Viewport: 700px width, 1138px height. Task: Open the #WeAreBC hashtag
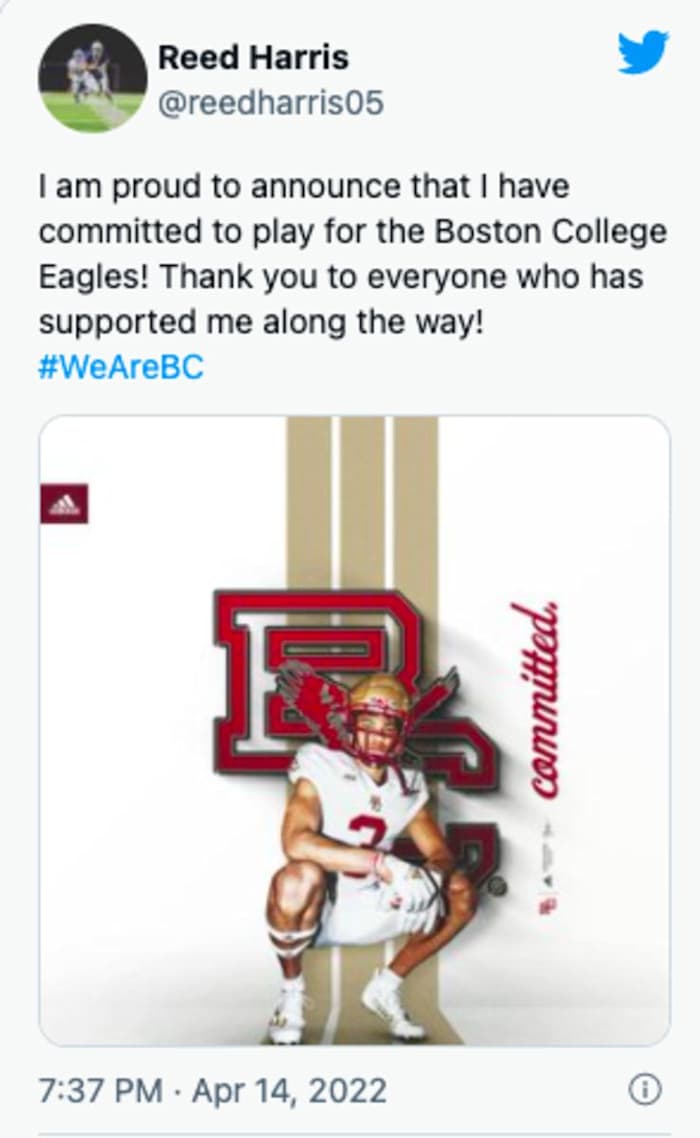(120, 366)
